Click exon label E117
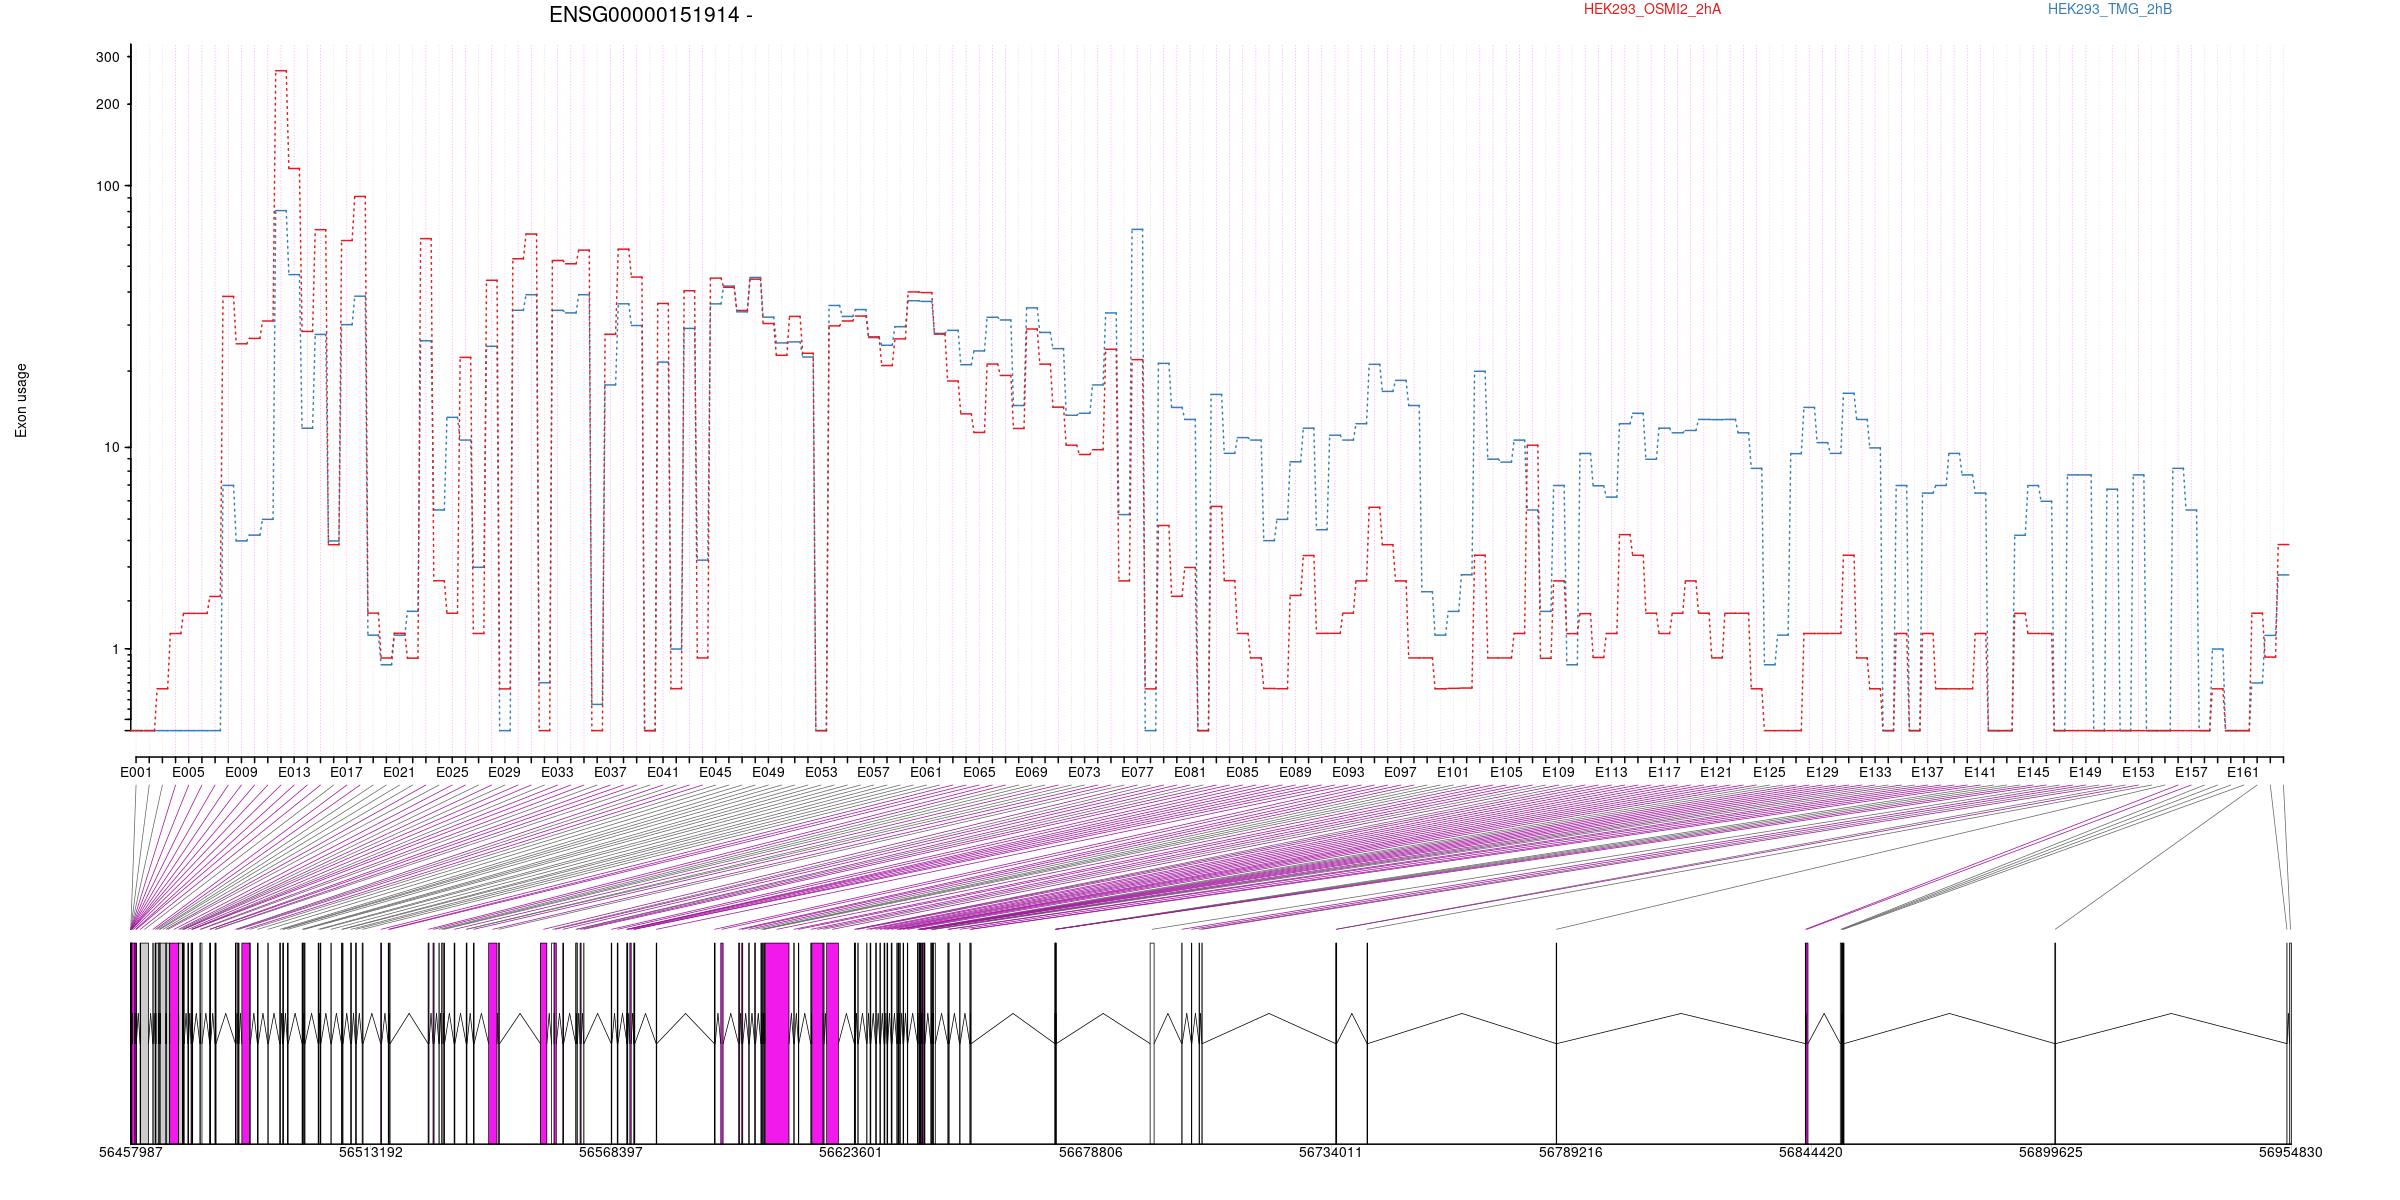2400x1200 pixels. click(x=1664, y=772)
